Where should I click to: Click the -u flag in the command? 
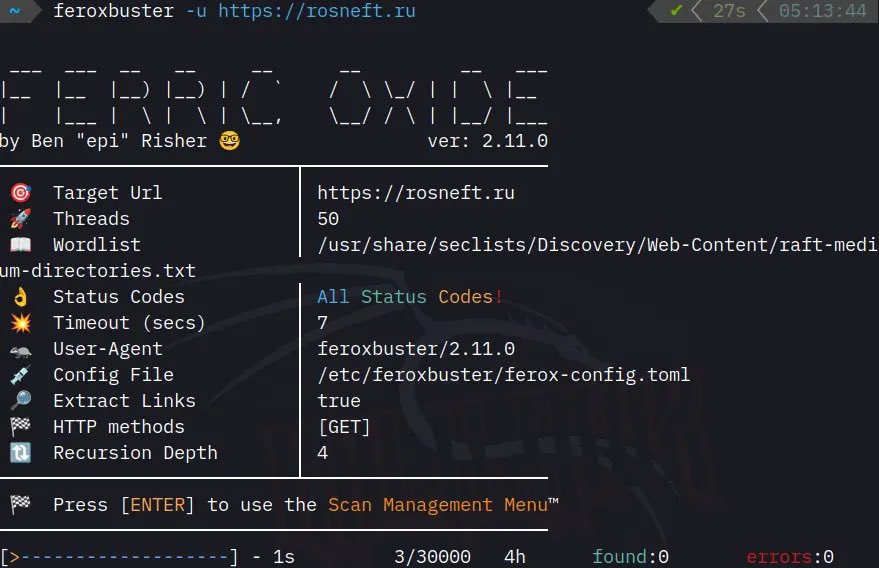(196, 11)
